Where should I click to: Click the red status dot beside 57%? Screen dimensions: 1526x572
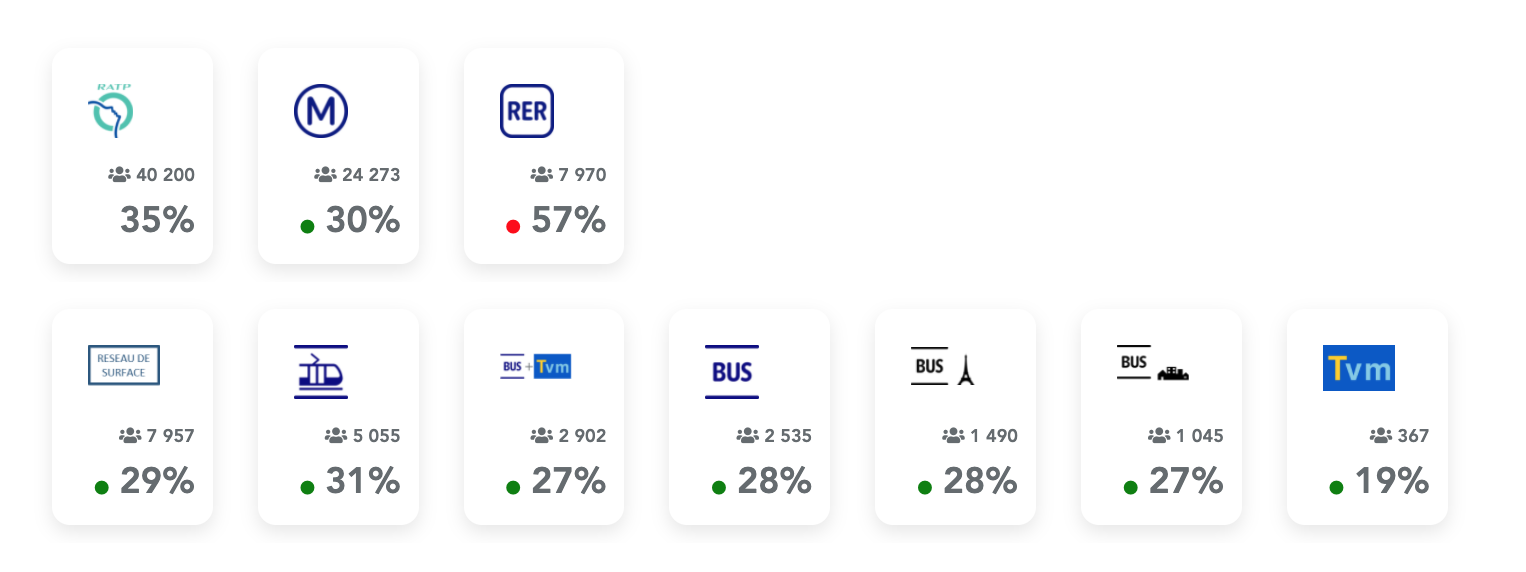[x=513, y=227]
